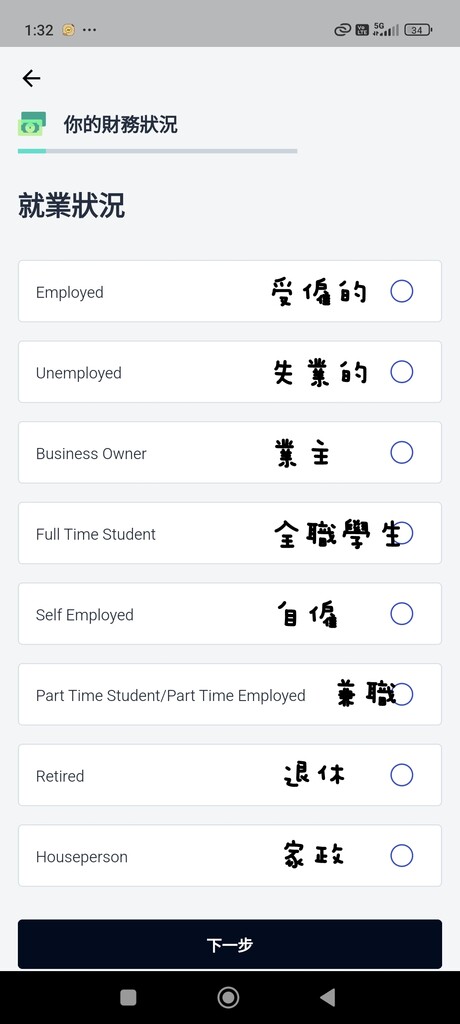Tap the 就業狀況 section heading
Screen dimensions: 460x1024
pos(71,206)
